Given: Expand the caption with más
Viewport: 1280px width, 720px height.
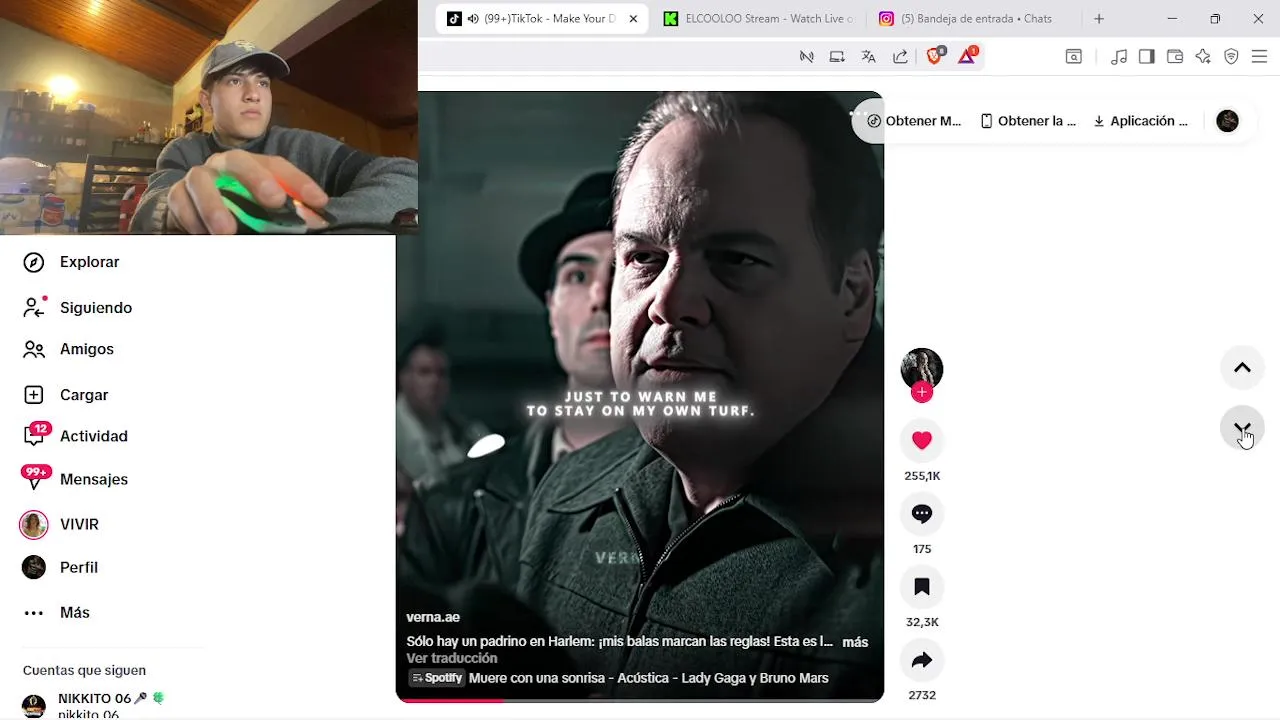Looking at the screenshot, I should (x=855, y=642).
